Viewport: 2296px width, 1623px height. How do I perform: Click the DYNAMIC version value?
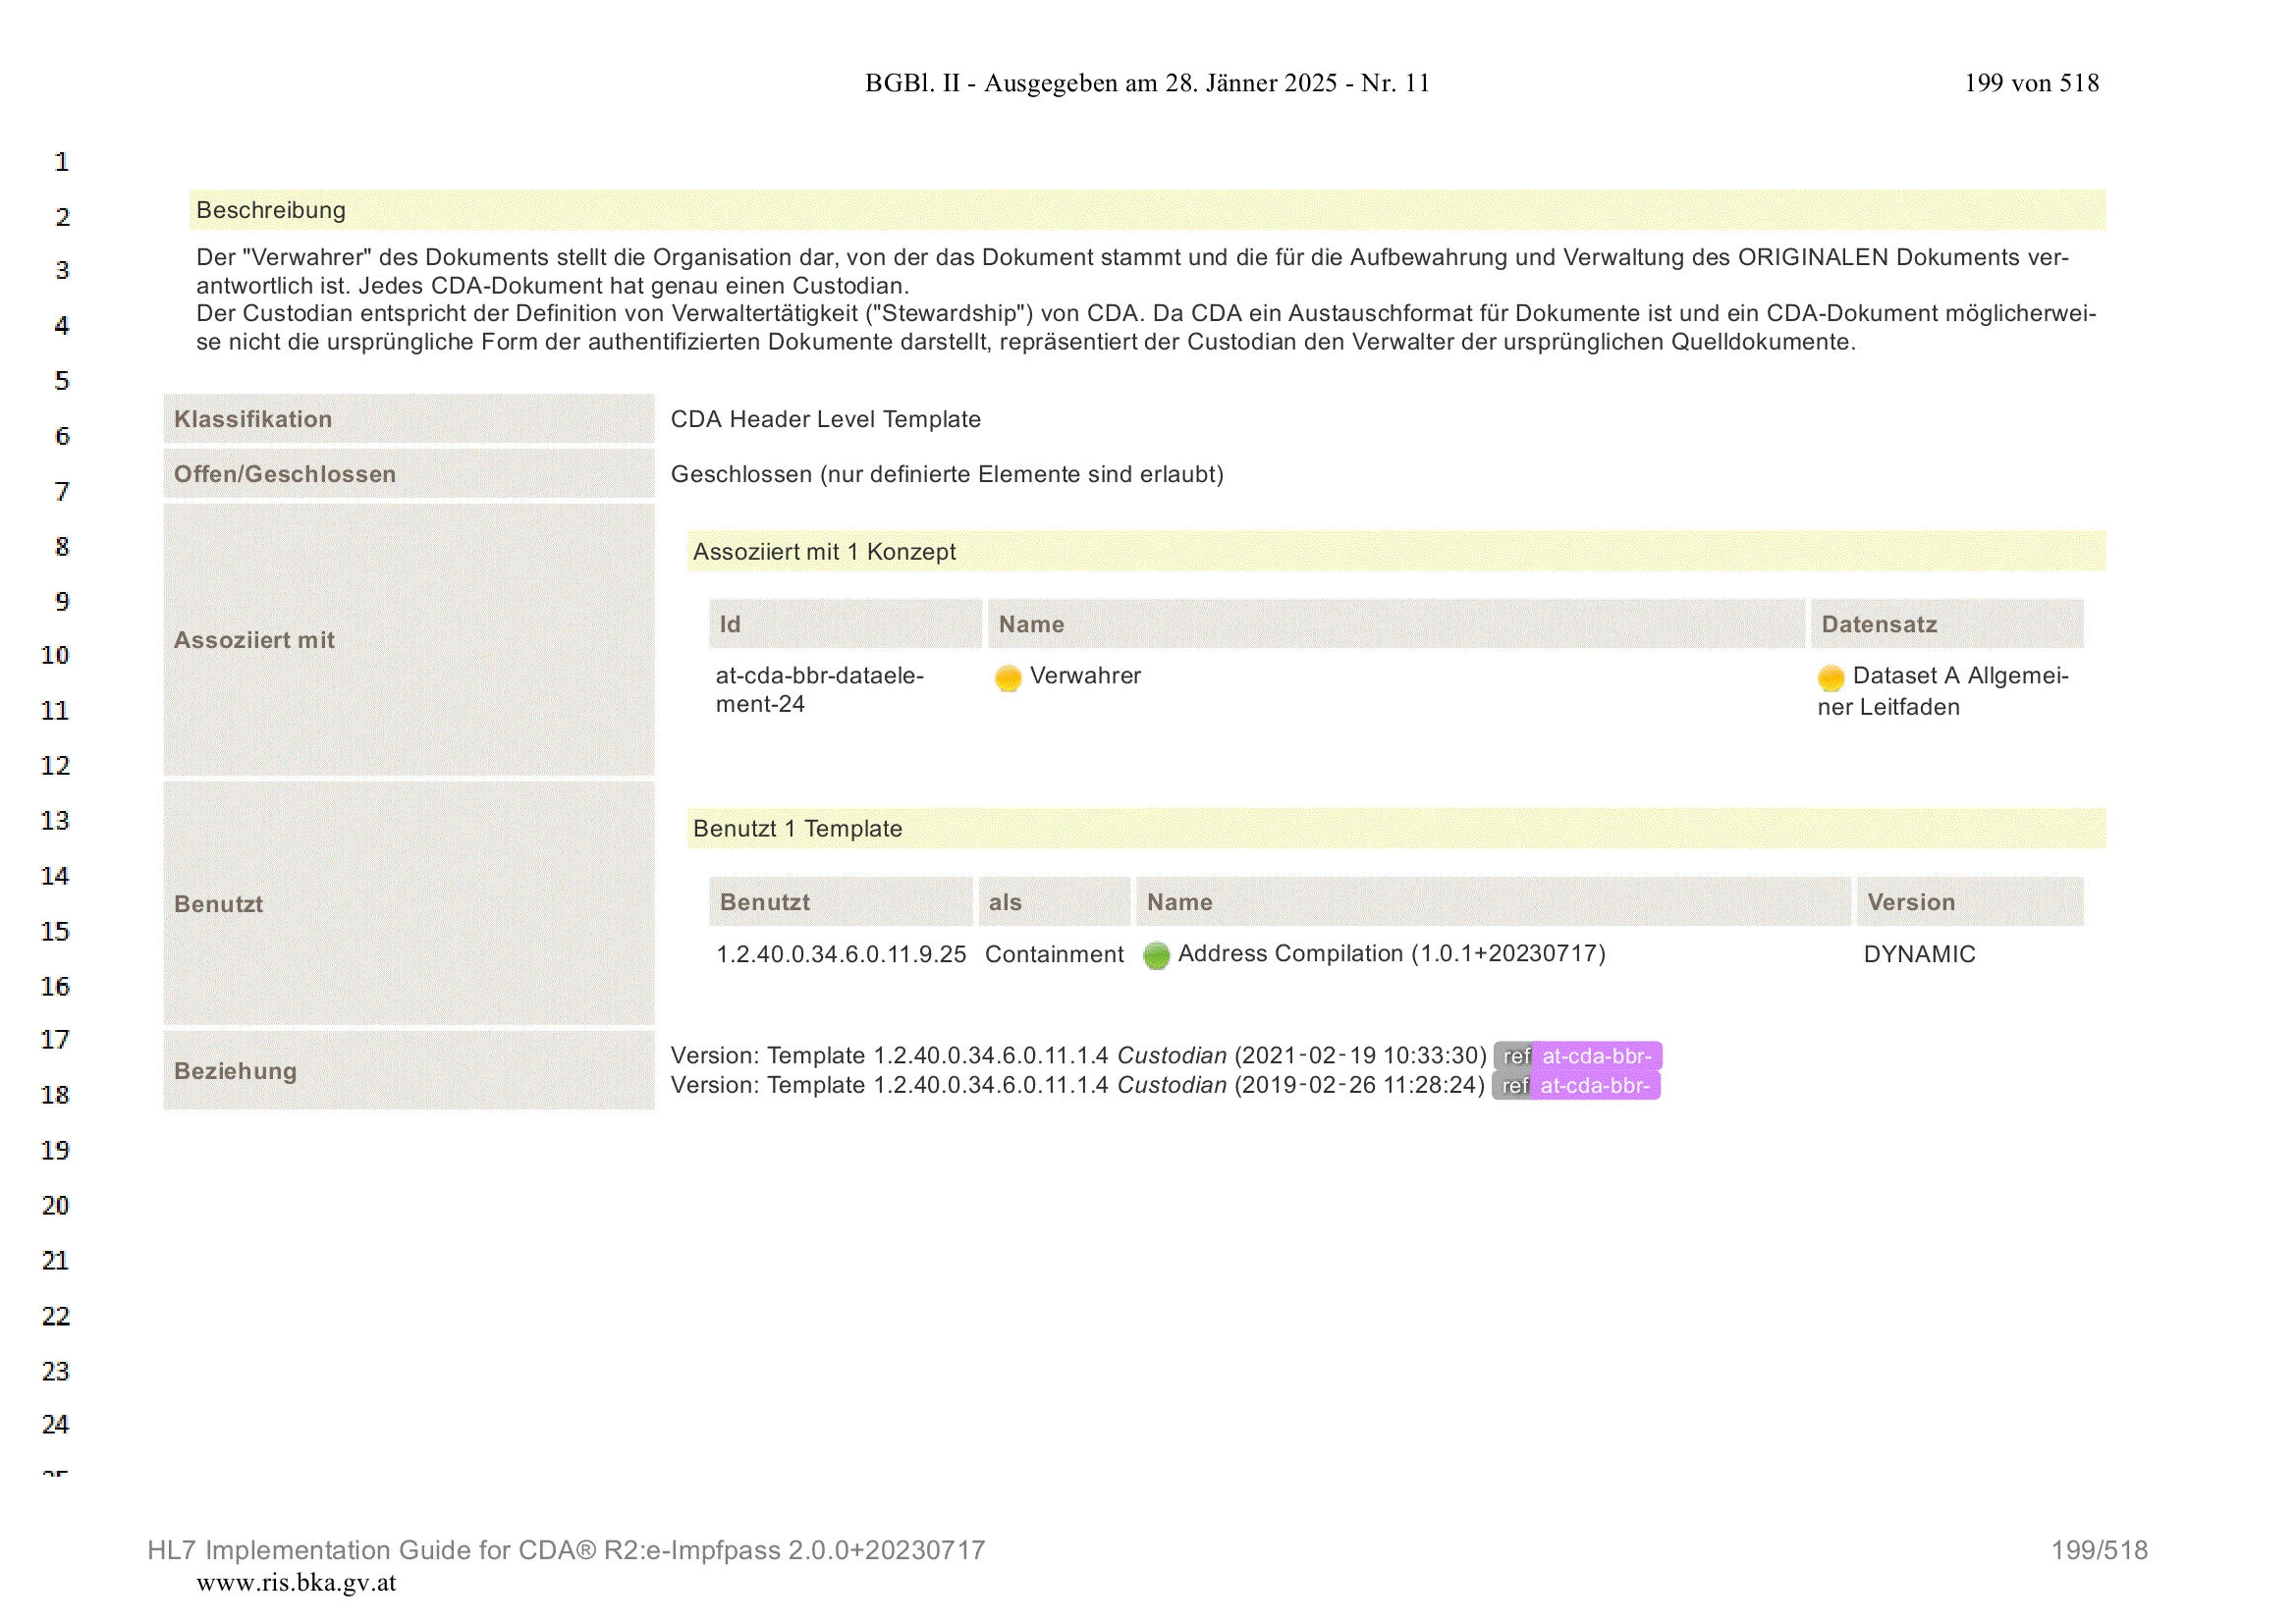coord(1920,954)
